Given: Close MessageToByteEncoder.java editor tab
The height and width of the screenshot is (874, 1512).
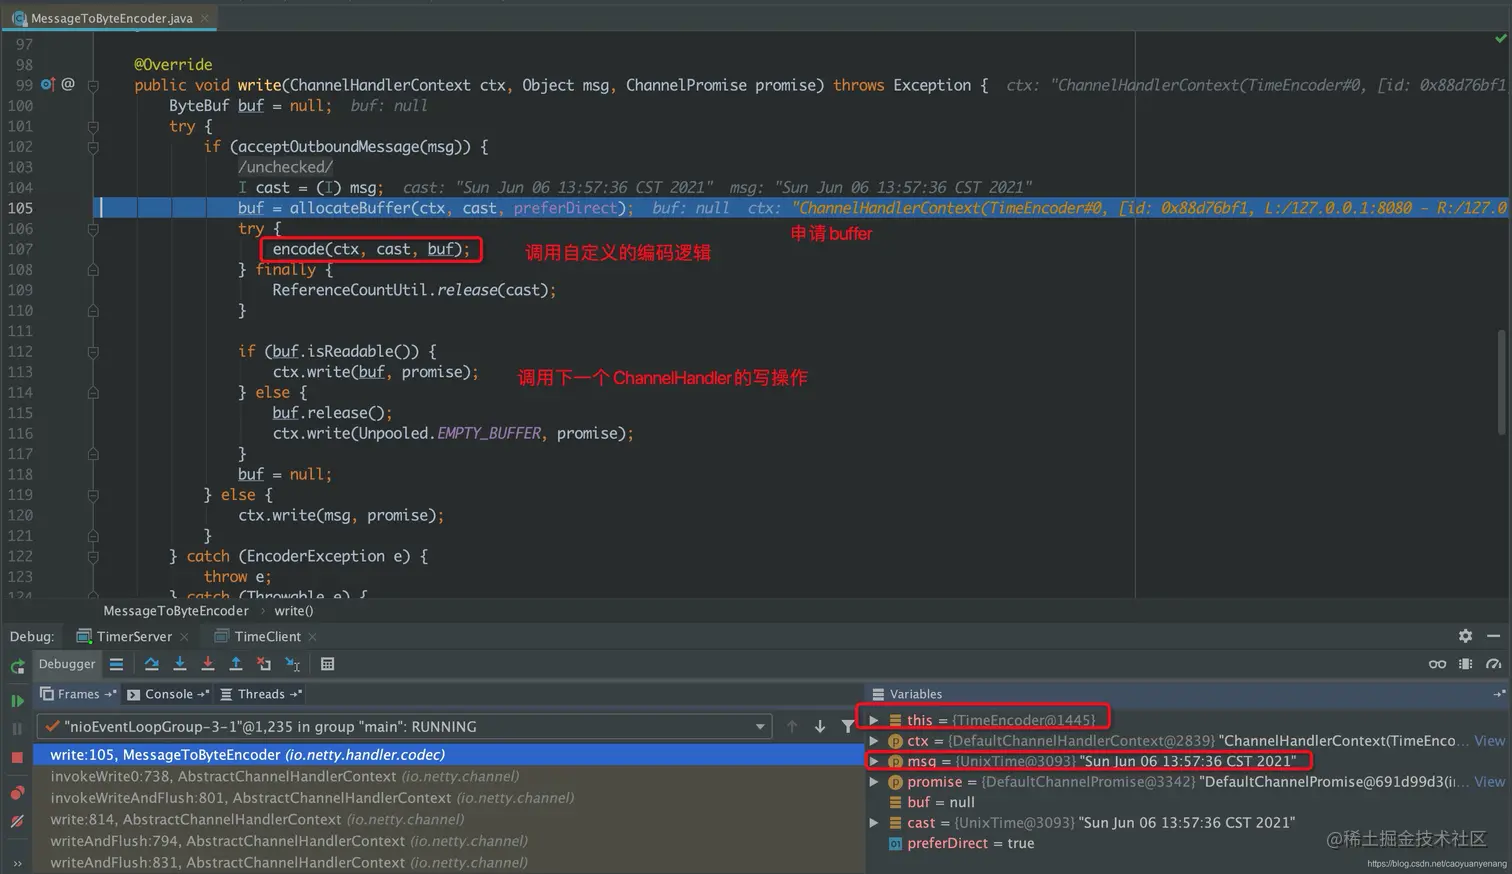Looking at the screenshot, I should tap(205, 18).
